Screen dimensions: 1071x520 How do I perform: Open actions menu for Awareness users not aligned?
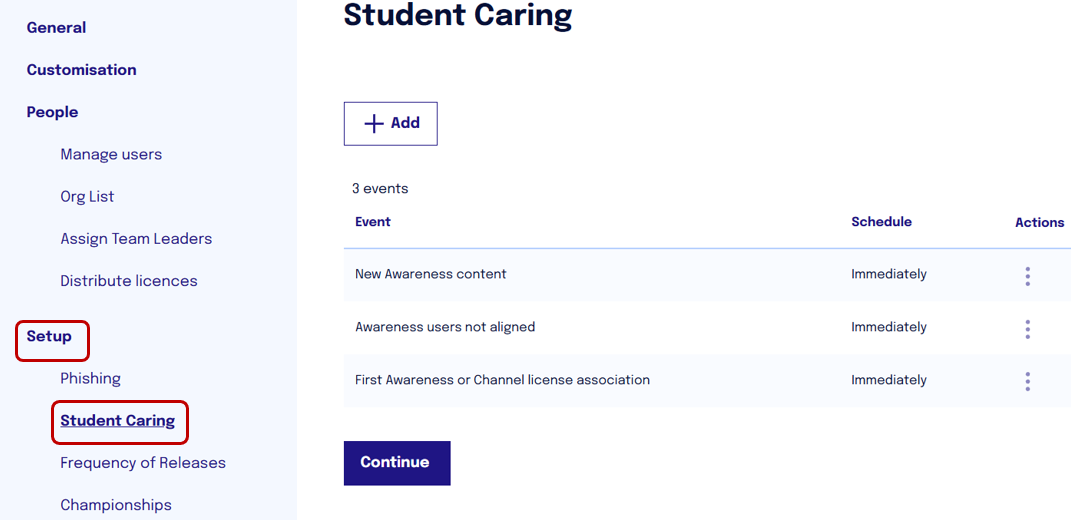click(x=1027, y=329)
